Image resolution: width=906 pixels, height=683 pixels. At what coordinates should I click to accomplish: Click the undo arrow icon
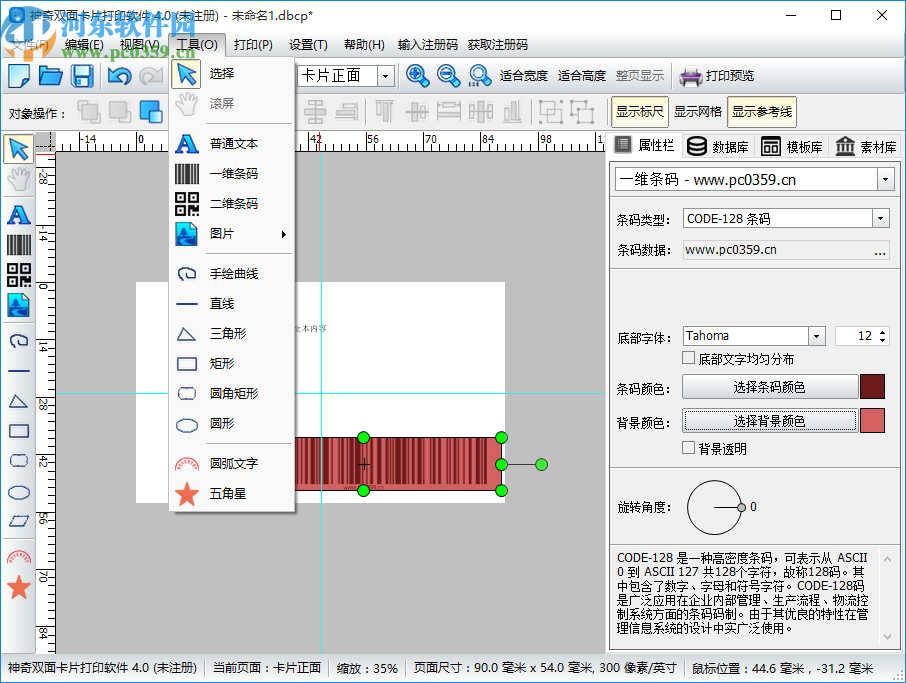pyautogui.click(x=119, y=76)
